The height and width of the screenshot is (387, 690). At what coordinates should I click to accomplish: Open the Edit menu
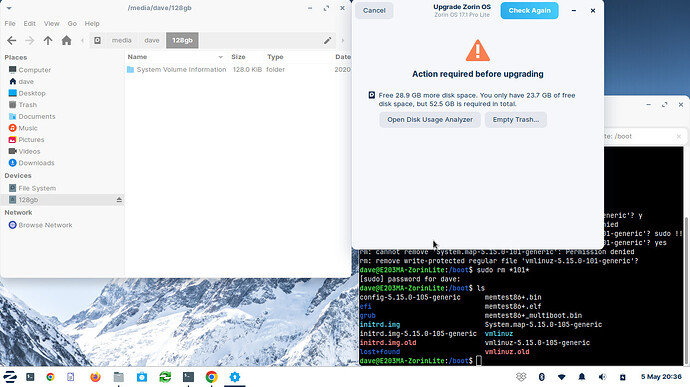(x=29, y=23)
